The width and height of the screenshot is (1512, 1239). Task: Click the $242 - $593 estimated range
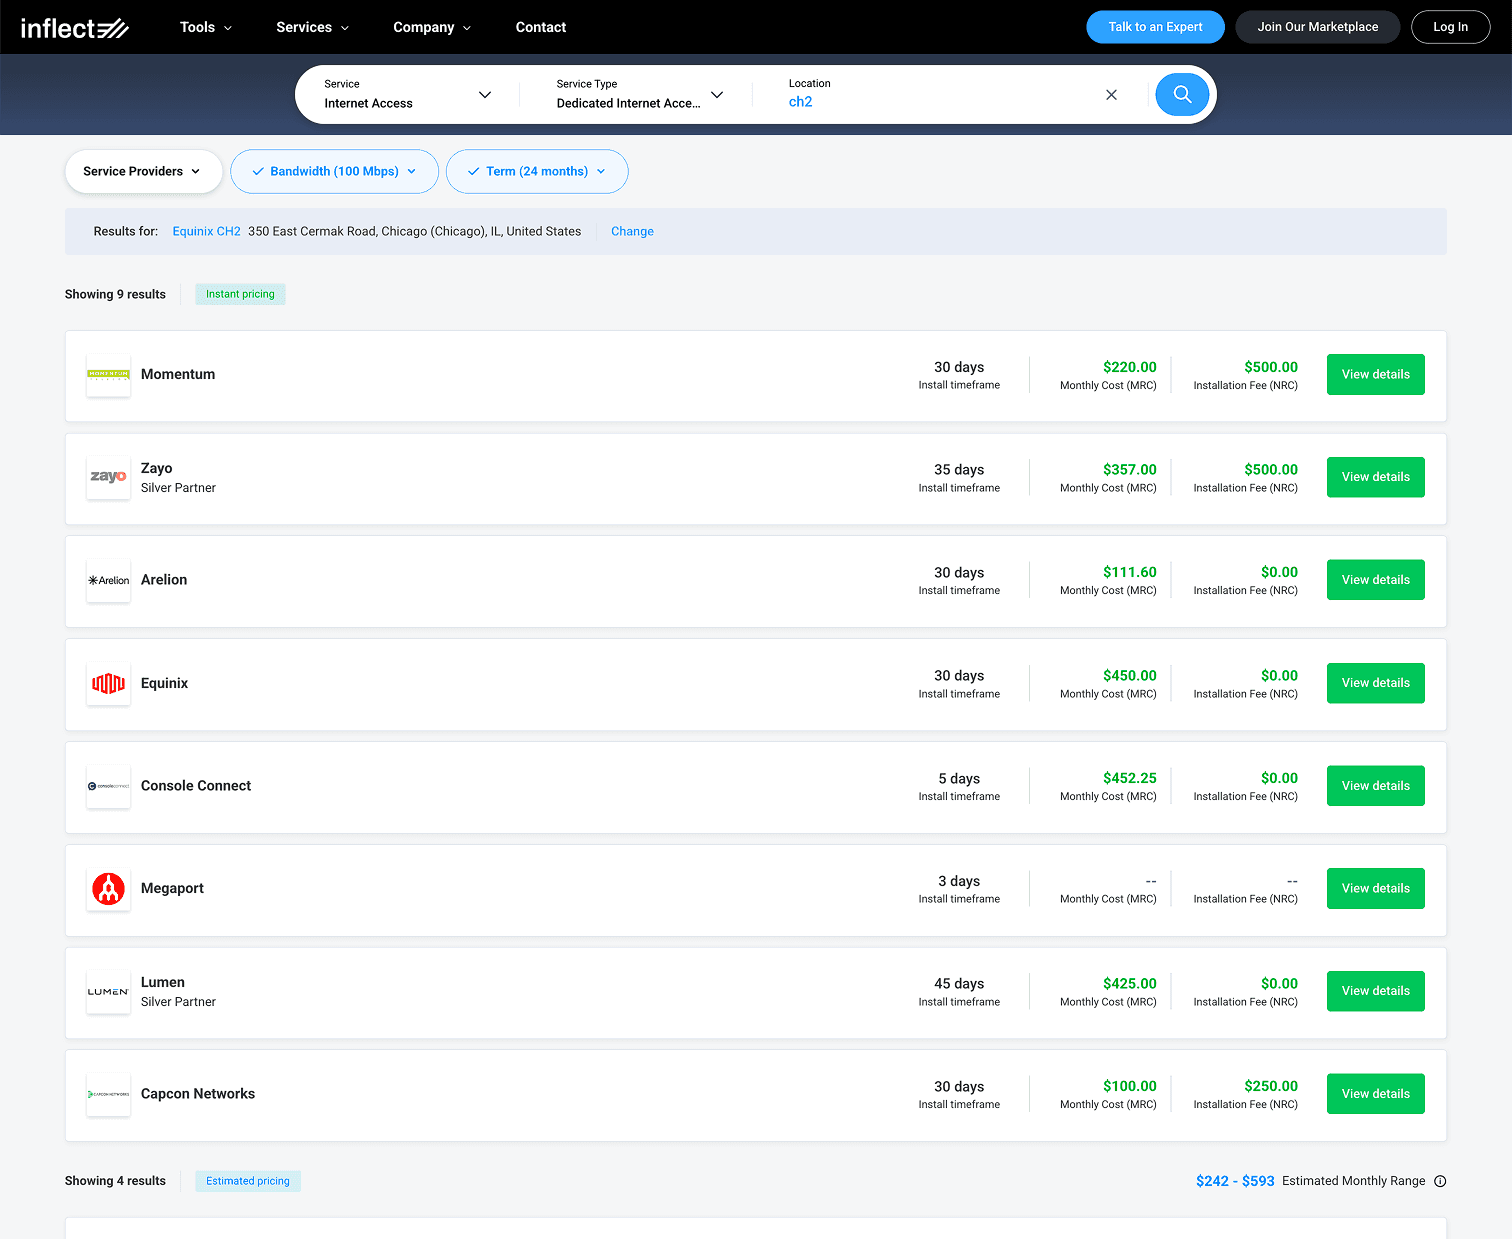click(x=1235, y=1181)
